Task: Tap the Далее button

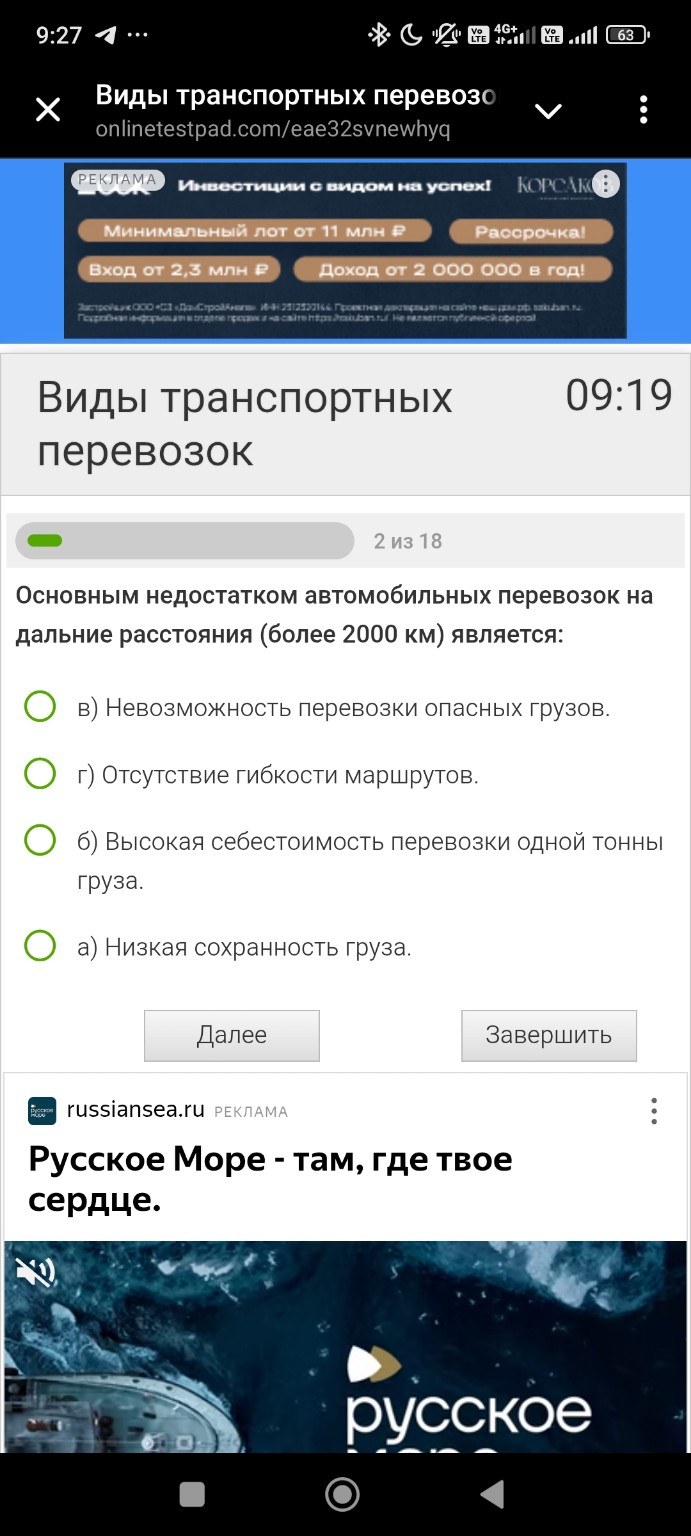Action: pyautogui.click(x=231, y=1035)
